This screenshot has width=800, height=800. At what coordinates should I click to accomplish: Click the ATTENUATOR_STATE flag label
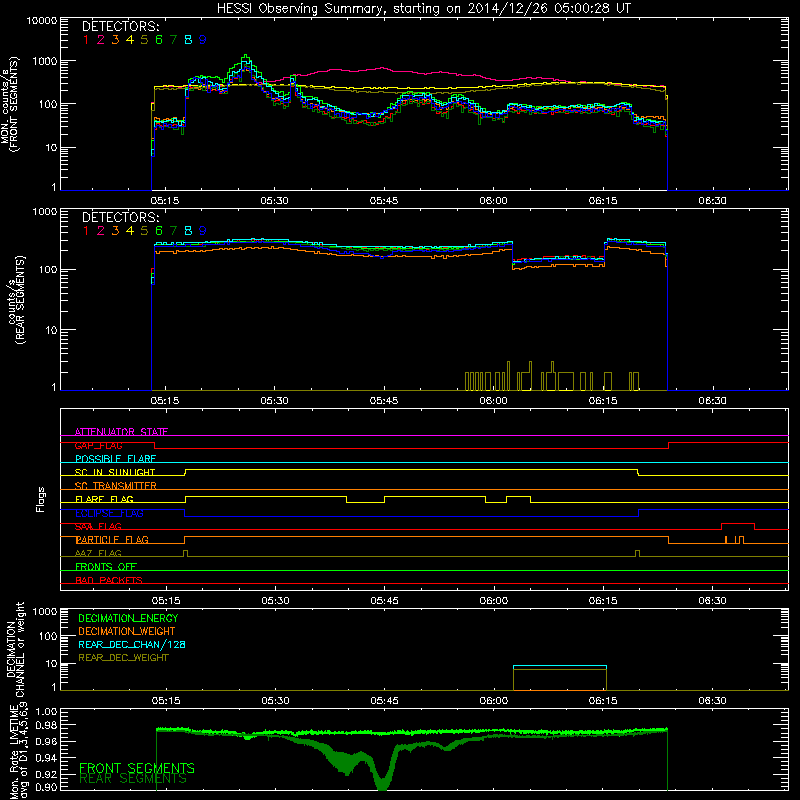tap(121, 432)
